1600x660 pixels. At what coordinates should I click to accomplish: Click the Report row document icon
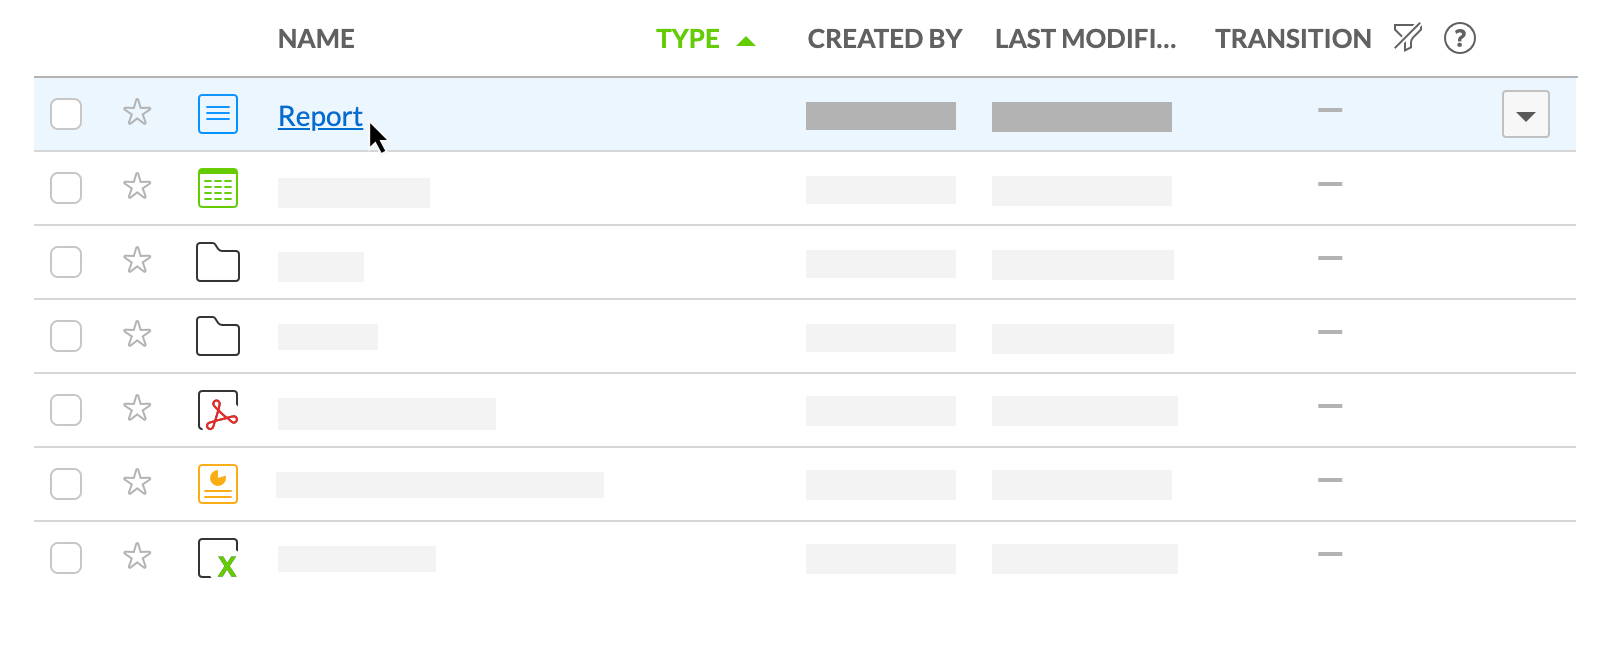point(218,114)
